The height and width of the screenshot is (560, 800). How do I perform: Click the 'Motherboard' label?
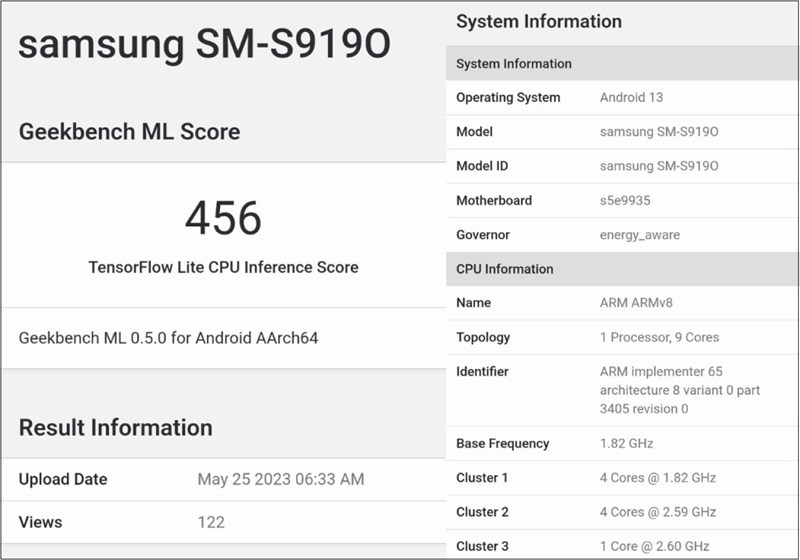click(494, 200)
